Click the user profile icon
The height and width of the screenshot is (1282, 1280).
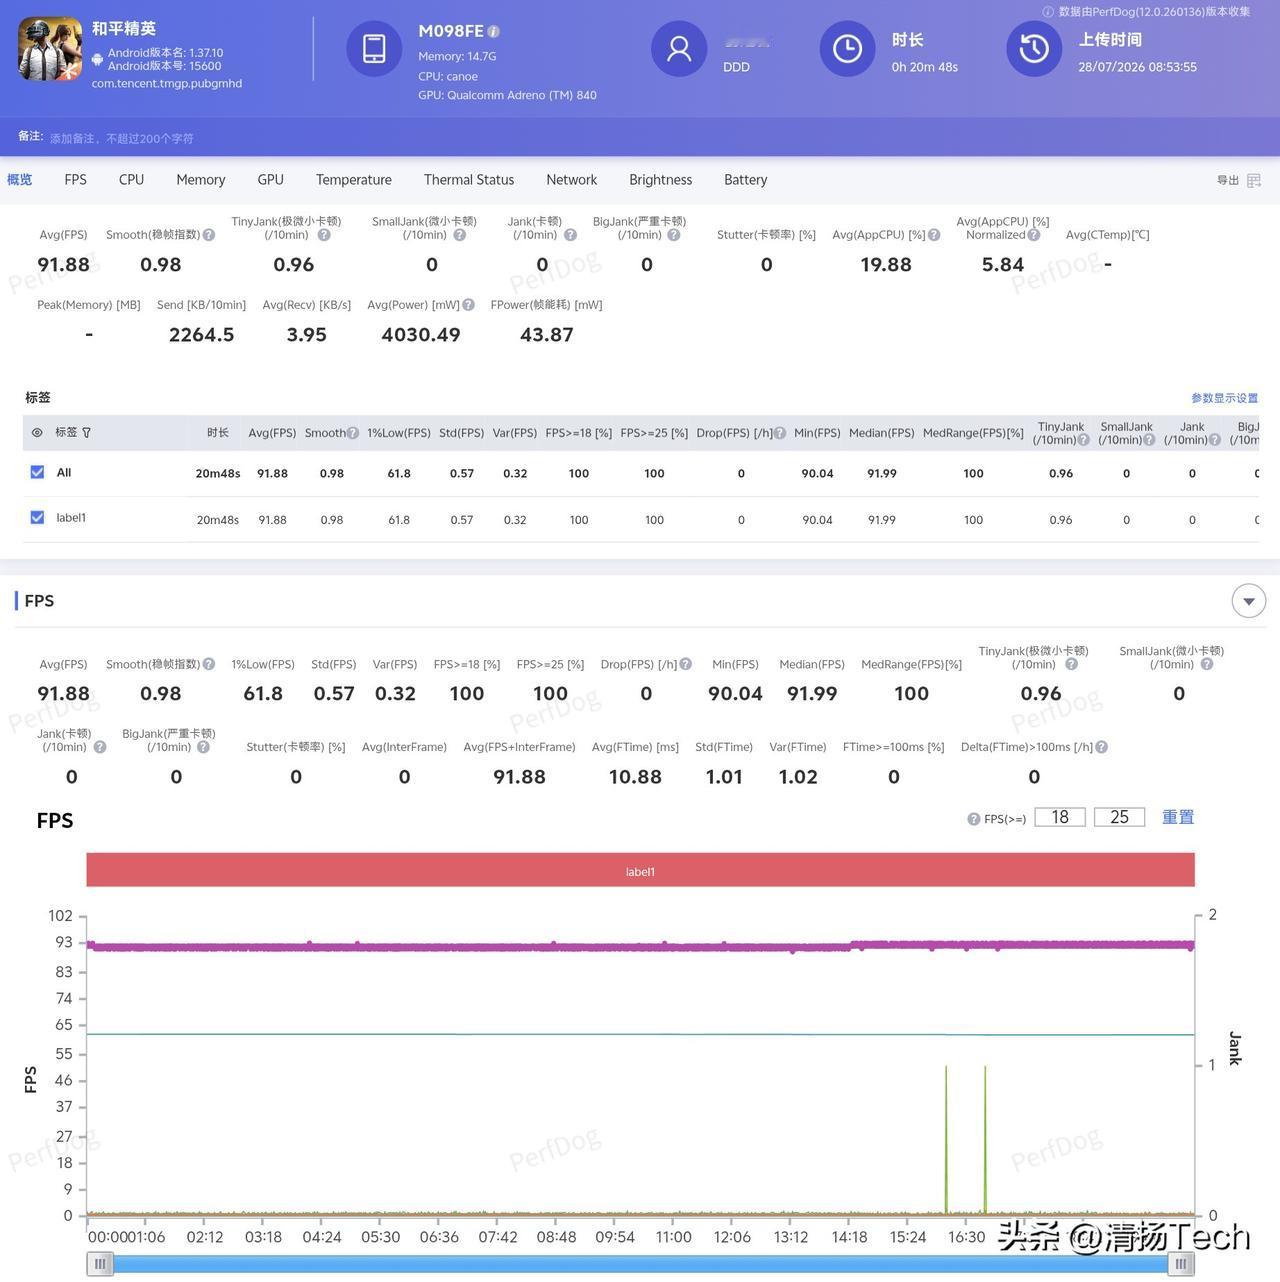click(679, 48)
